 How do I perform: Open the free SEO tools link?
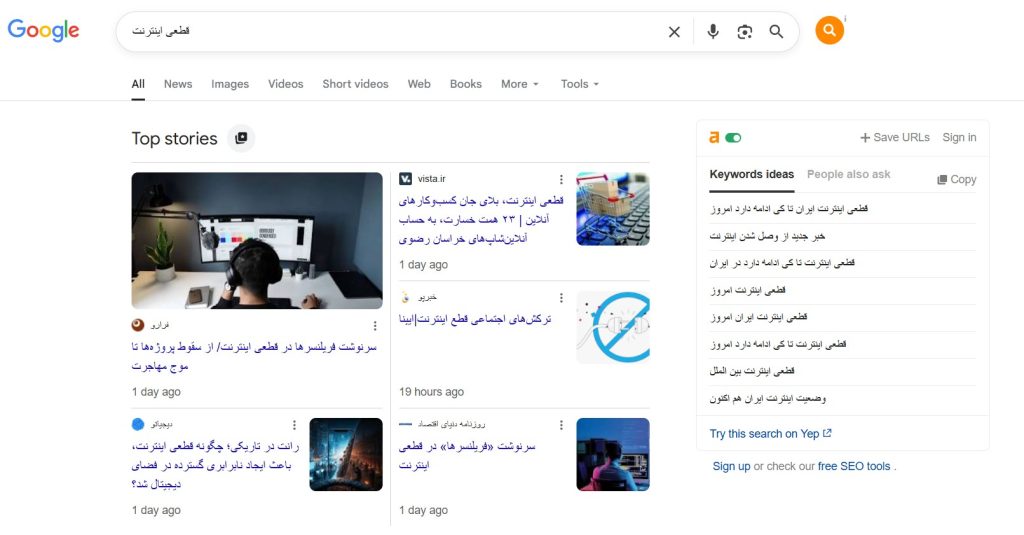point(854,466)
